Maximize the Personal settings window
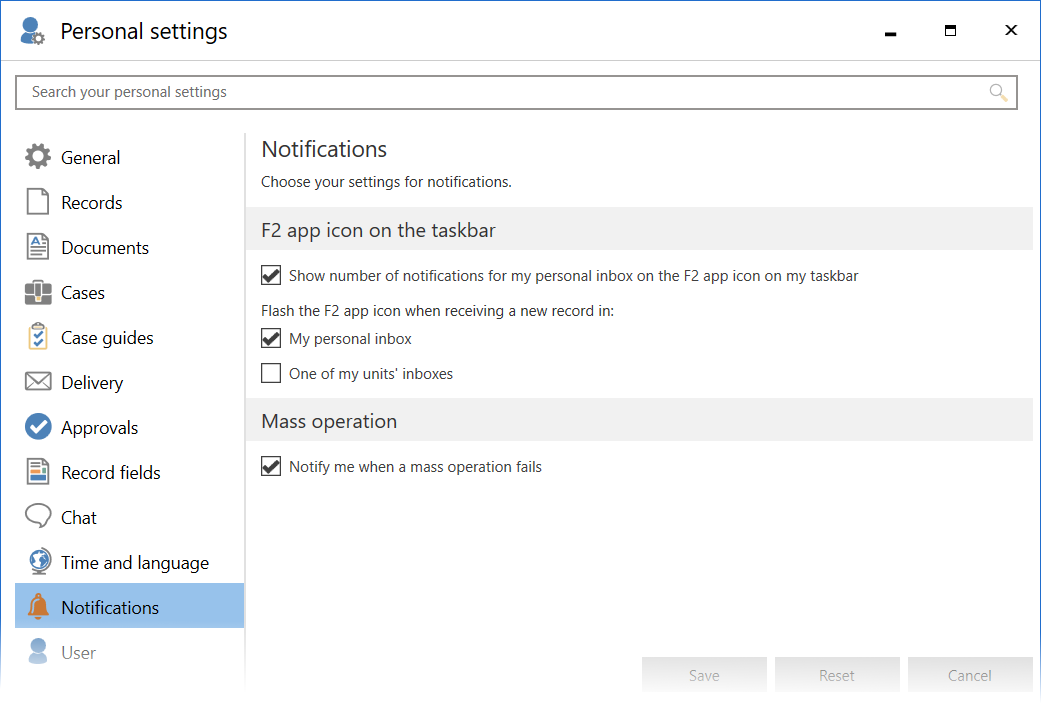This screenshot has height=708, width=1041. point(951,31)
